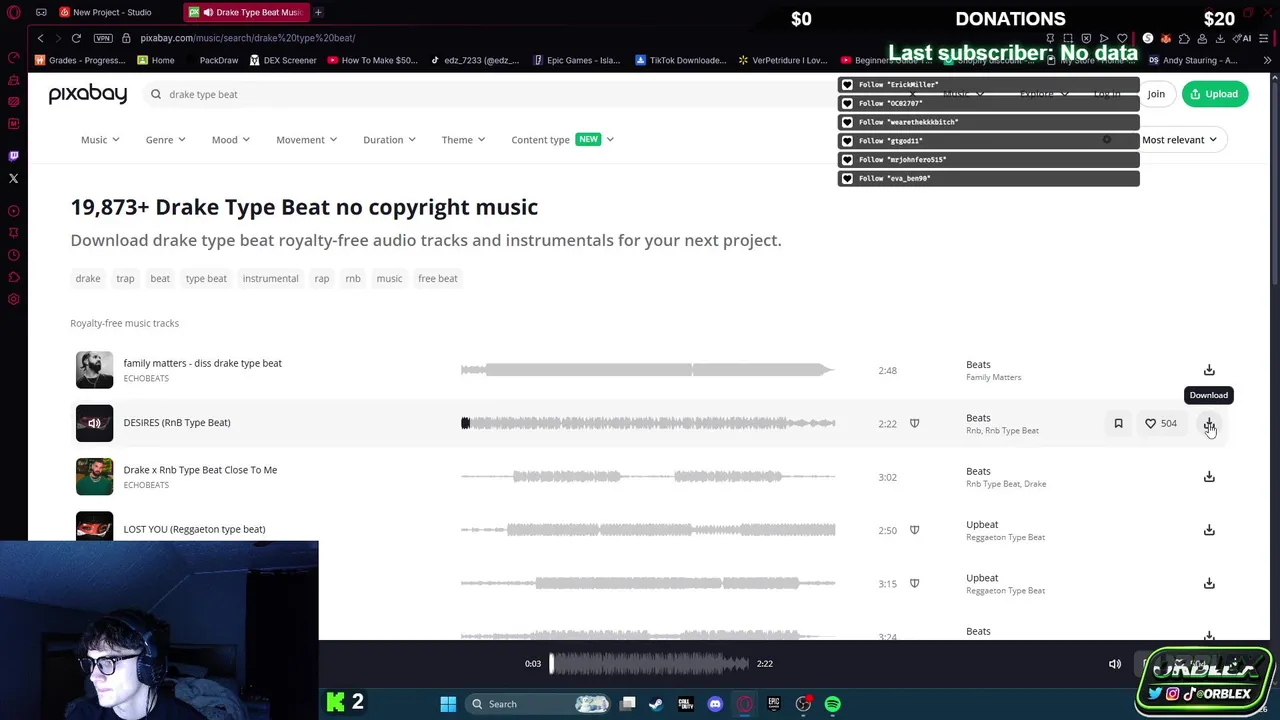Viewport: 1280px width, 720px height.
Task: Click the Content ID shield on LOST YOU row
Action: coord(914,530)
